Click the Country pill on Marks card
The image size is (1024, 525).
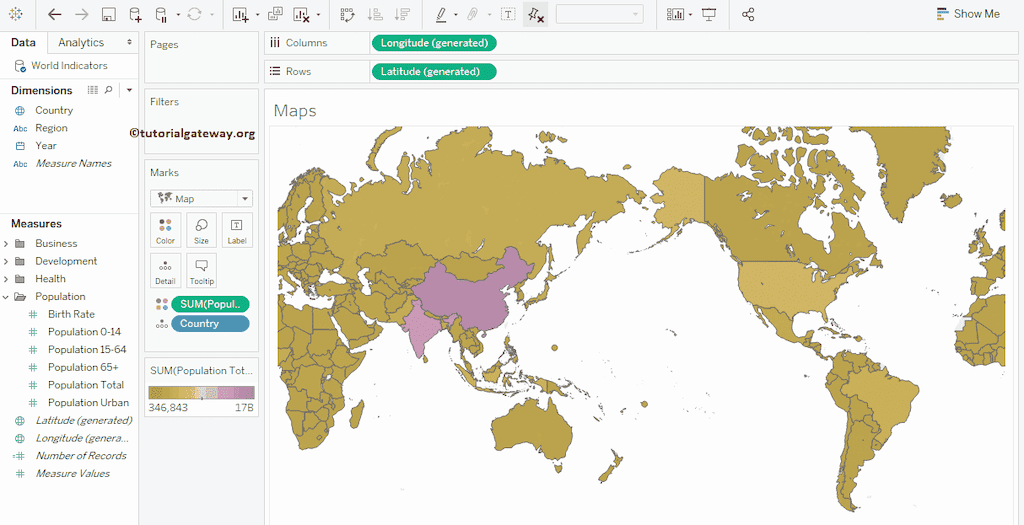tap(210, 324)
